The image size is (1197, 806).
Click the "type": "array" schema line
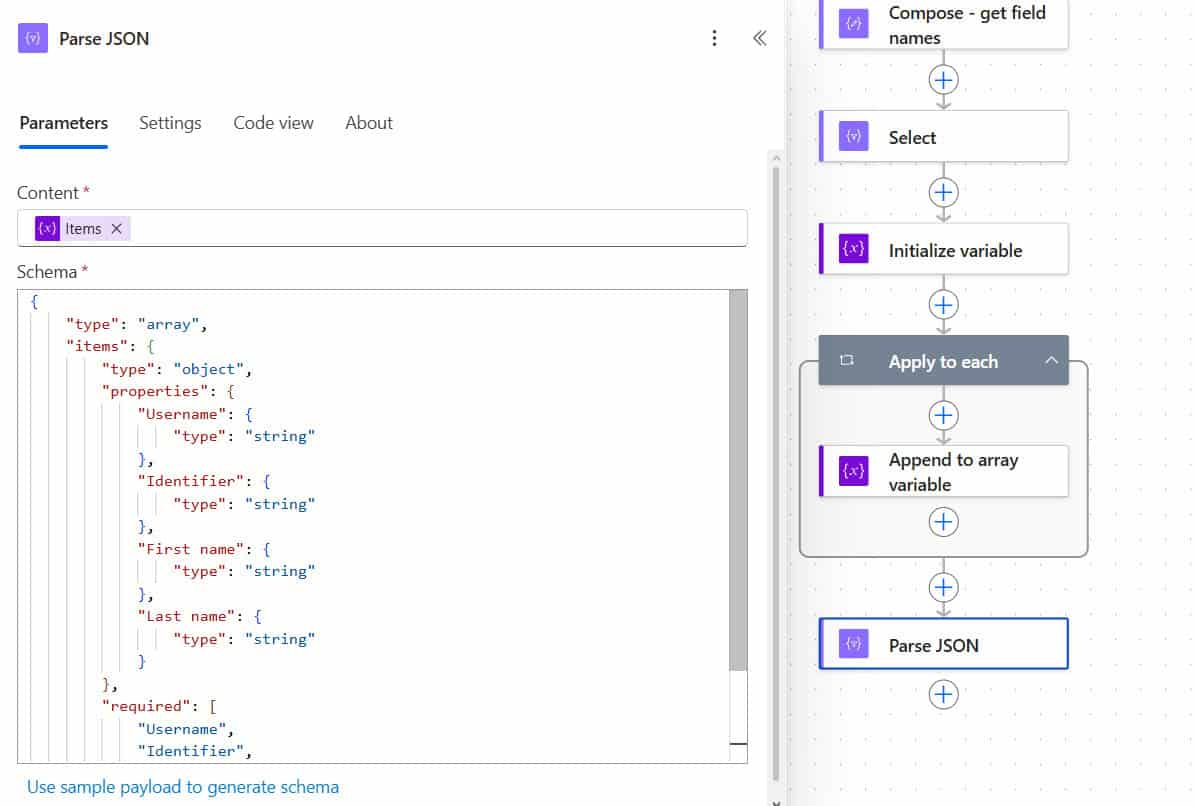click(x=137, y=324)
